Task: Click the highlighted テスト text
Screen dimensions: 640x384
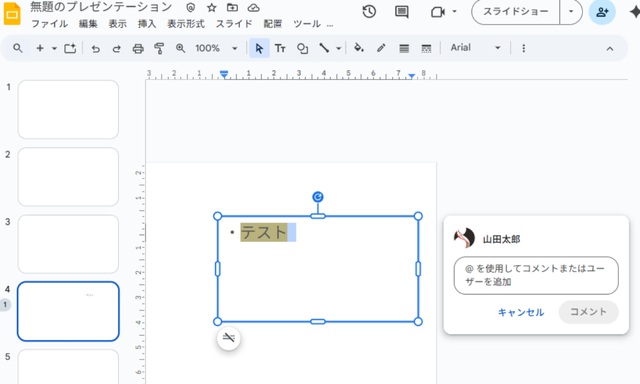Action: (x=264, y=232)
